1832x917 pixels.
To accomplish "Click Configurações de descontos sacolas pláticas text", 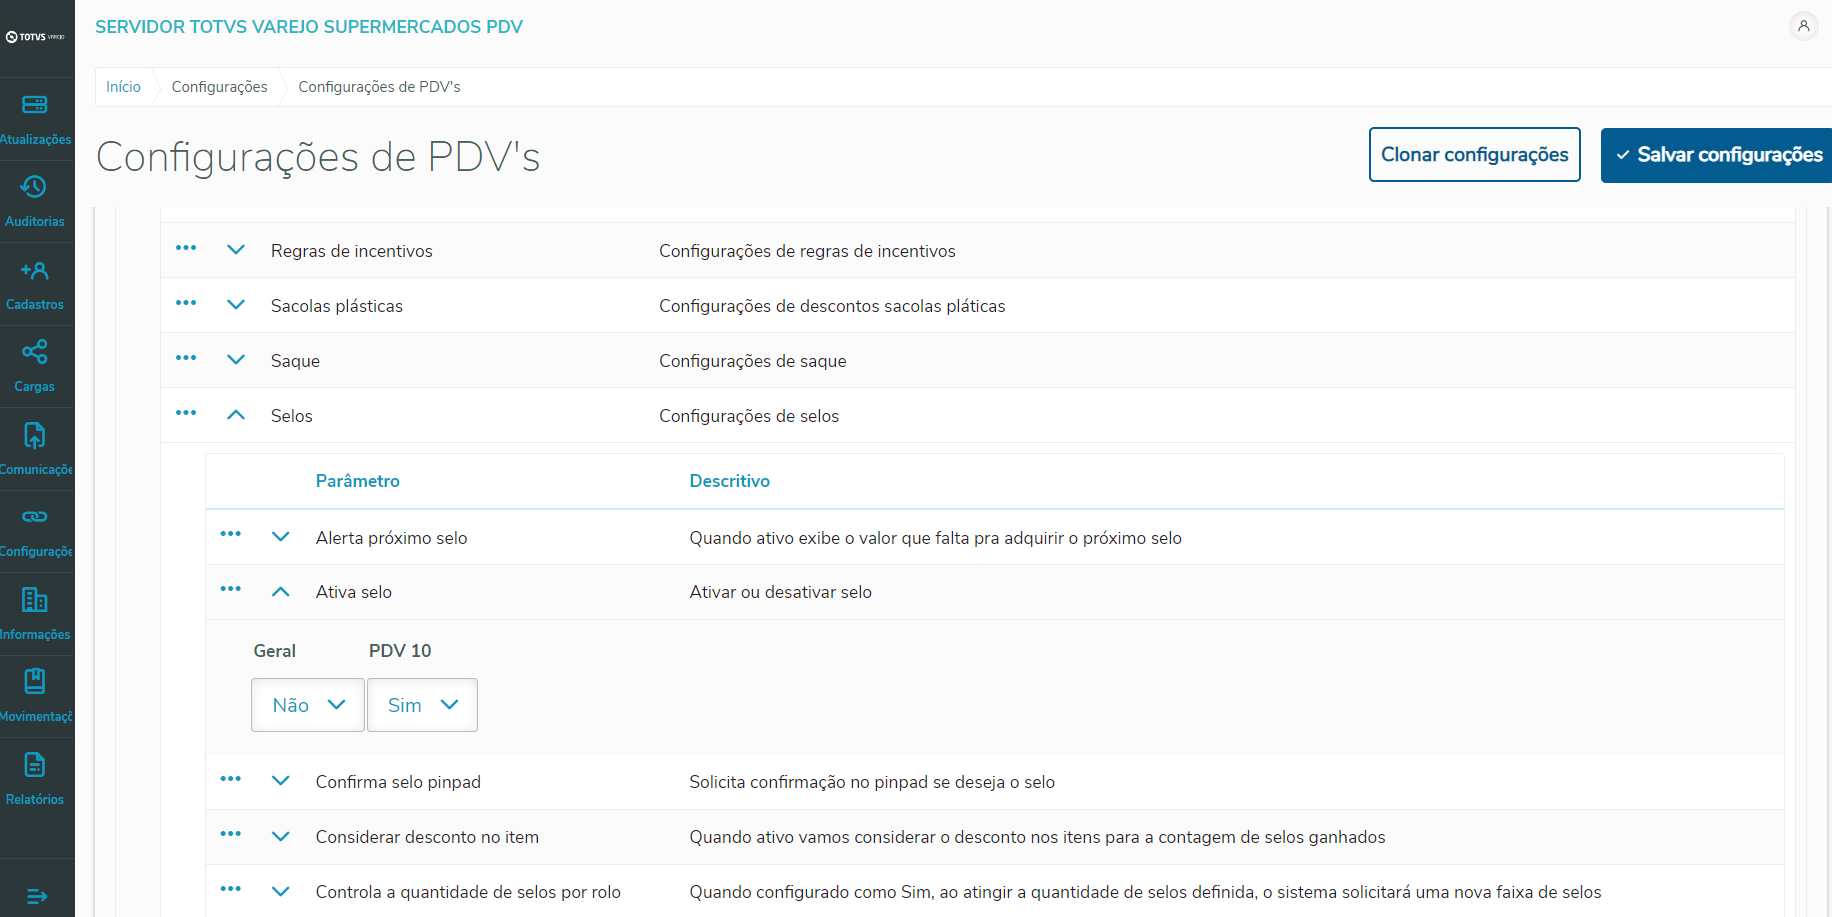I will [x=832, y=306].
